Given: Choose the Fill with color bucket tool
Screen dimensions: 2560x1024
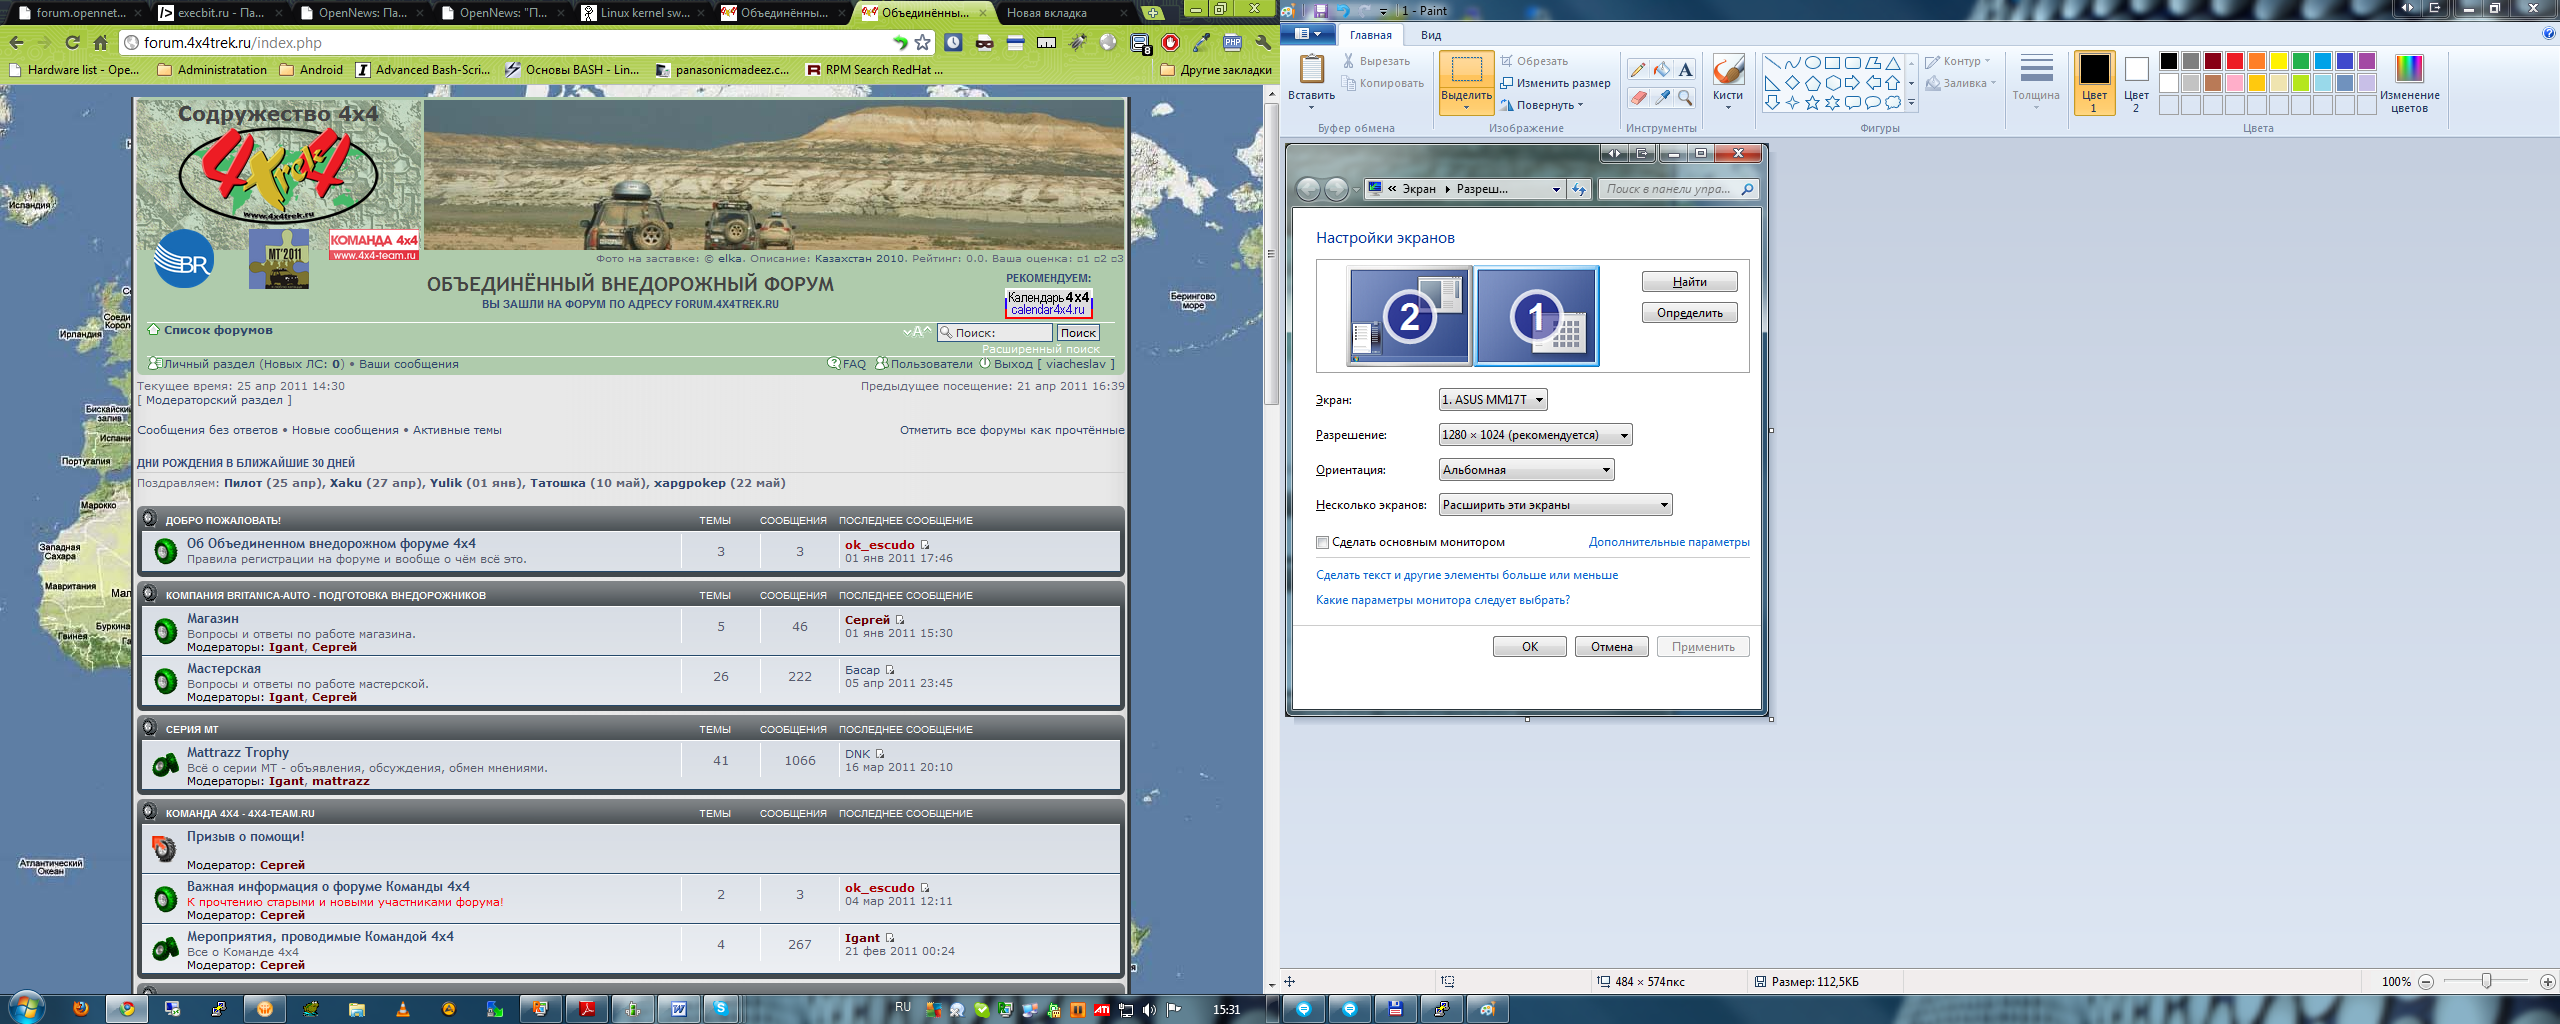Looking at the screenshot, I should 1661,69.
